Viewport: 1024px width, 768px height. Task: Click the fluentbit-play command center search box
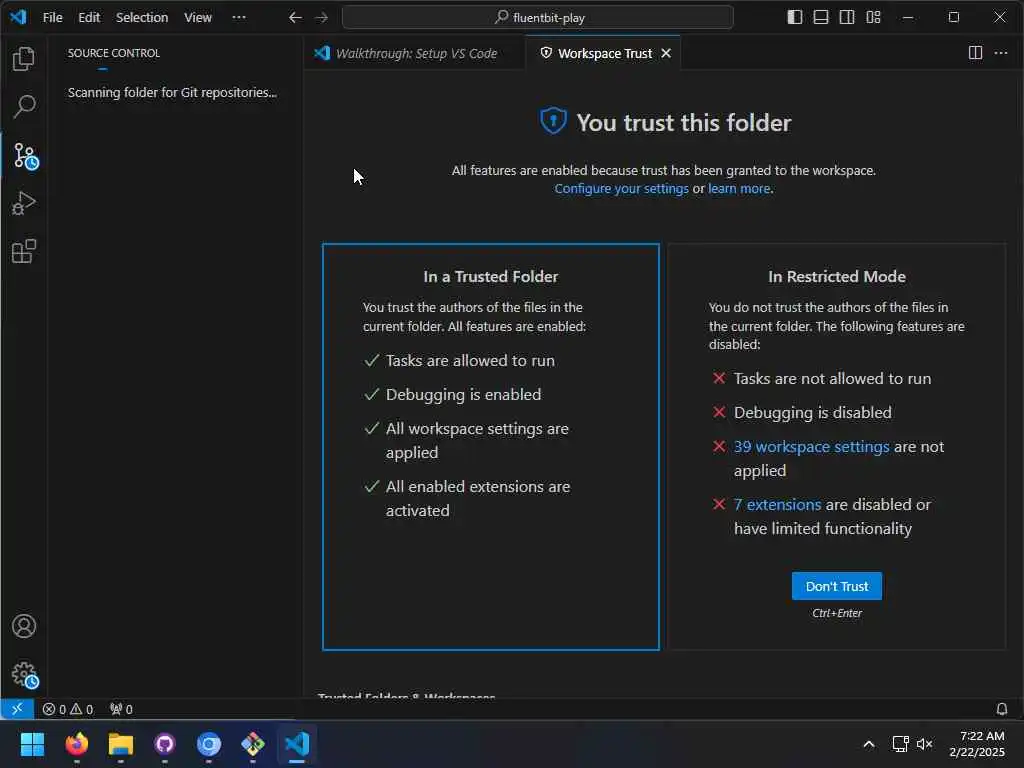(537, 18)
